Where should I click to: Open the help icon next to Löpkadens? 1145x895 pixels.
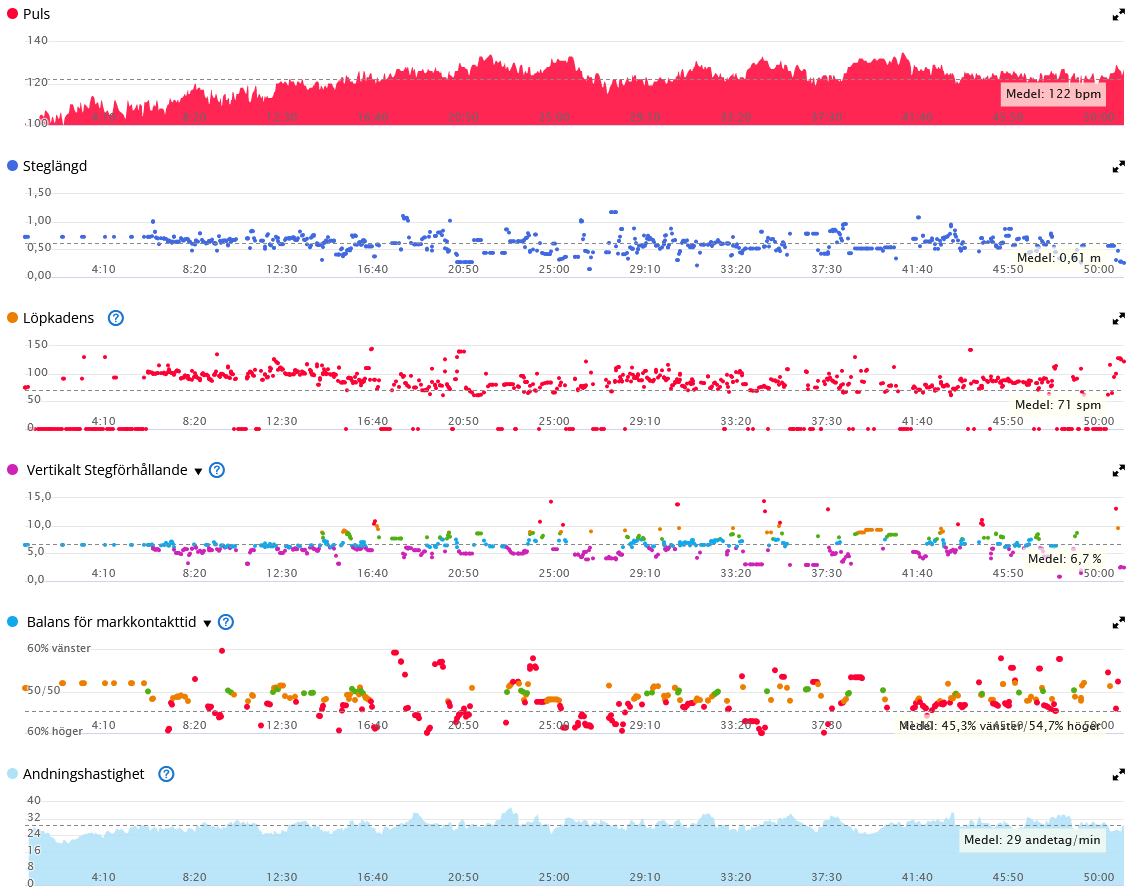[x=115, y=318]
